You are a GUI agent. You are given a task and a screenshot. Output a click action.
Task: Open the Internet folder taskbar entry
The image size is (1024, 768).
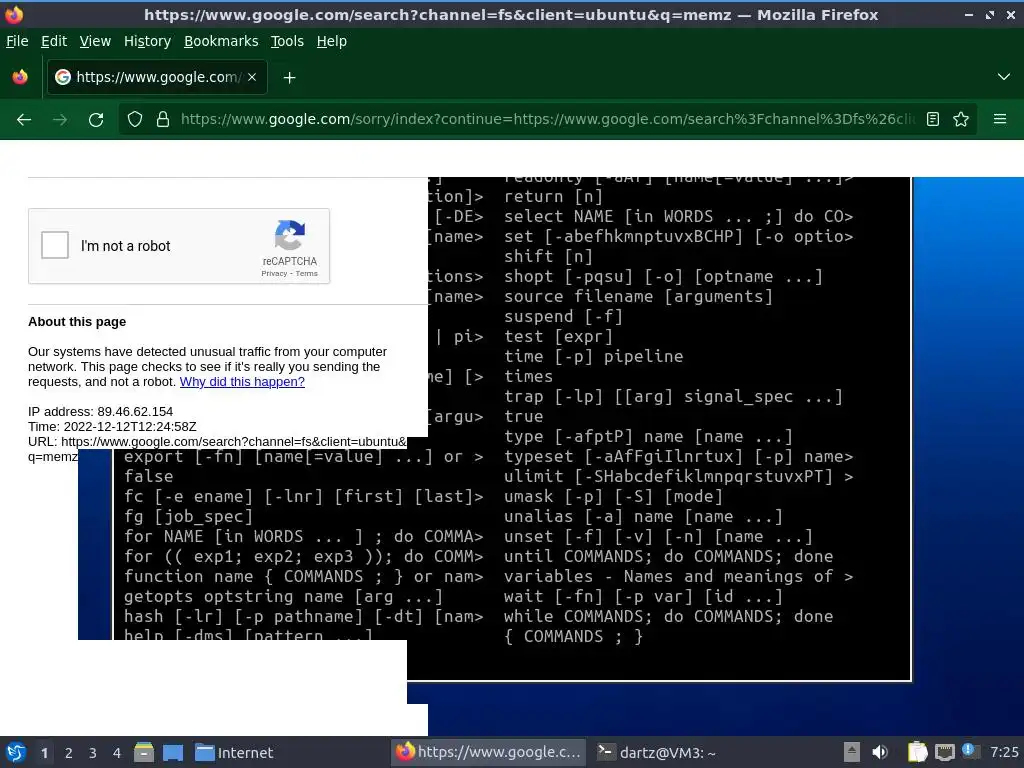tap(234, 752)
